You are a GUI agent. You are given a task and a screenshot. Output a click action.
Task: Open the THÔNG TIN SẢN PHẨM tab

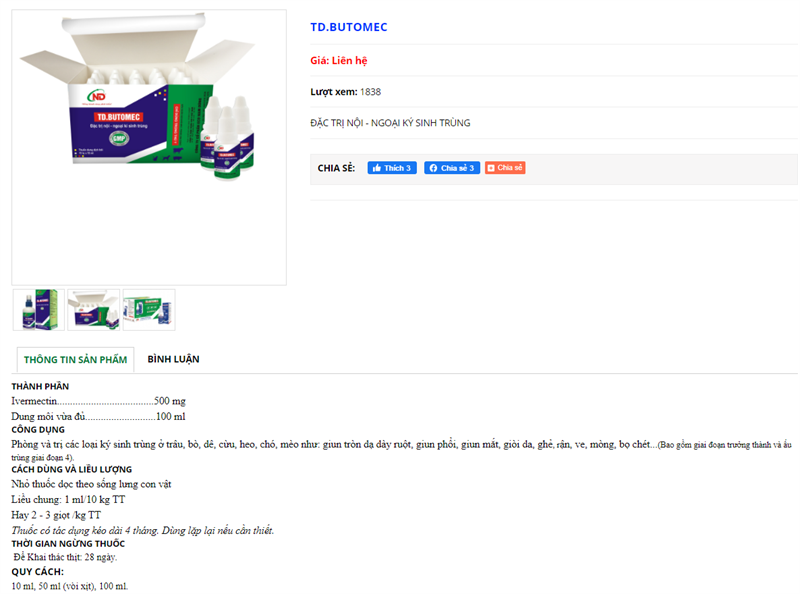coord(75,359)
